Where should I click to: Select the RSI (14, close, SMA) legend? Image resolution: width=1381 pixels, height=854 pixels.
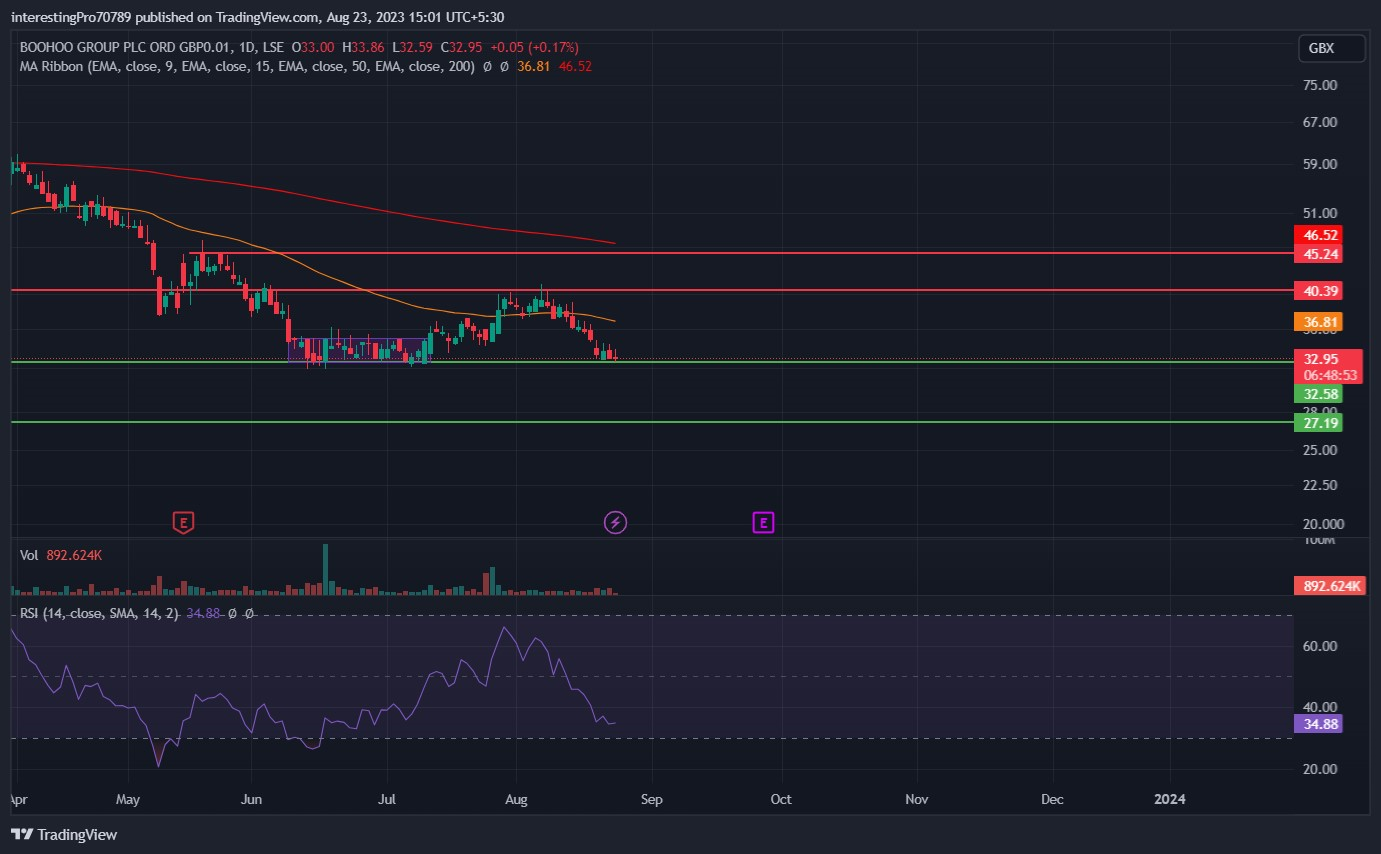pyautogui.click(x=99, y=613)
